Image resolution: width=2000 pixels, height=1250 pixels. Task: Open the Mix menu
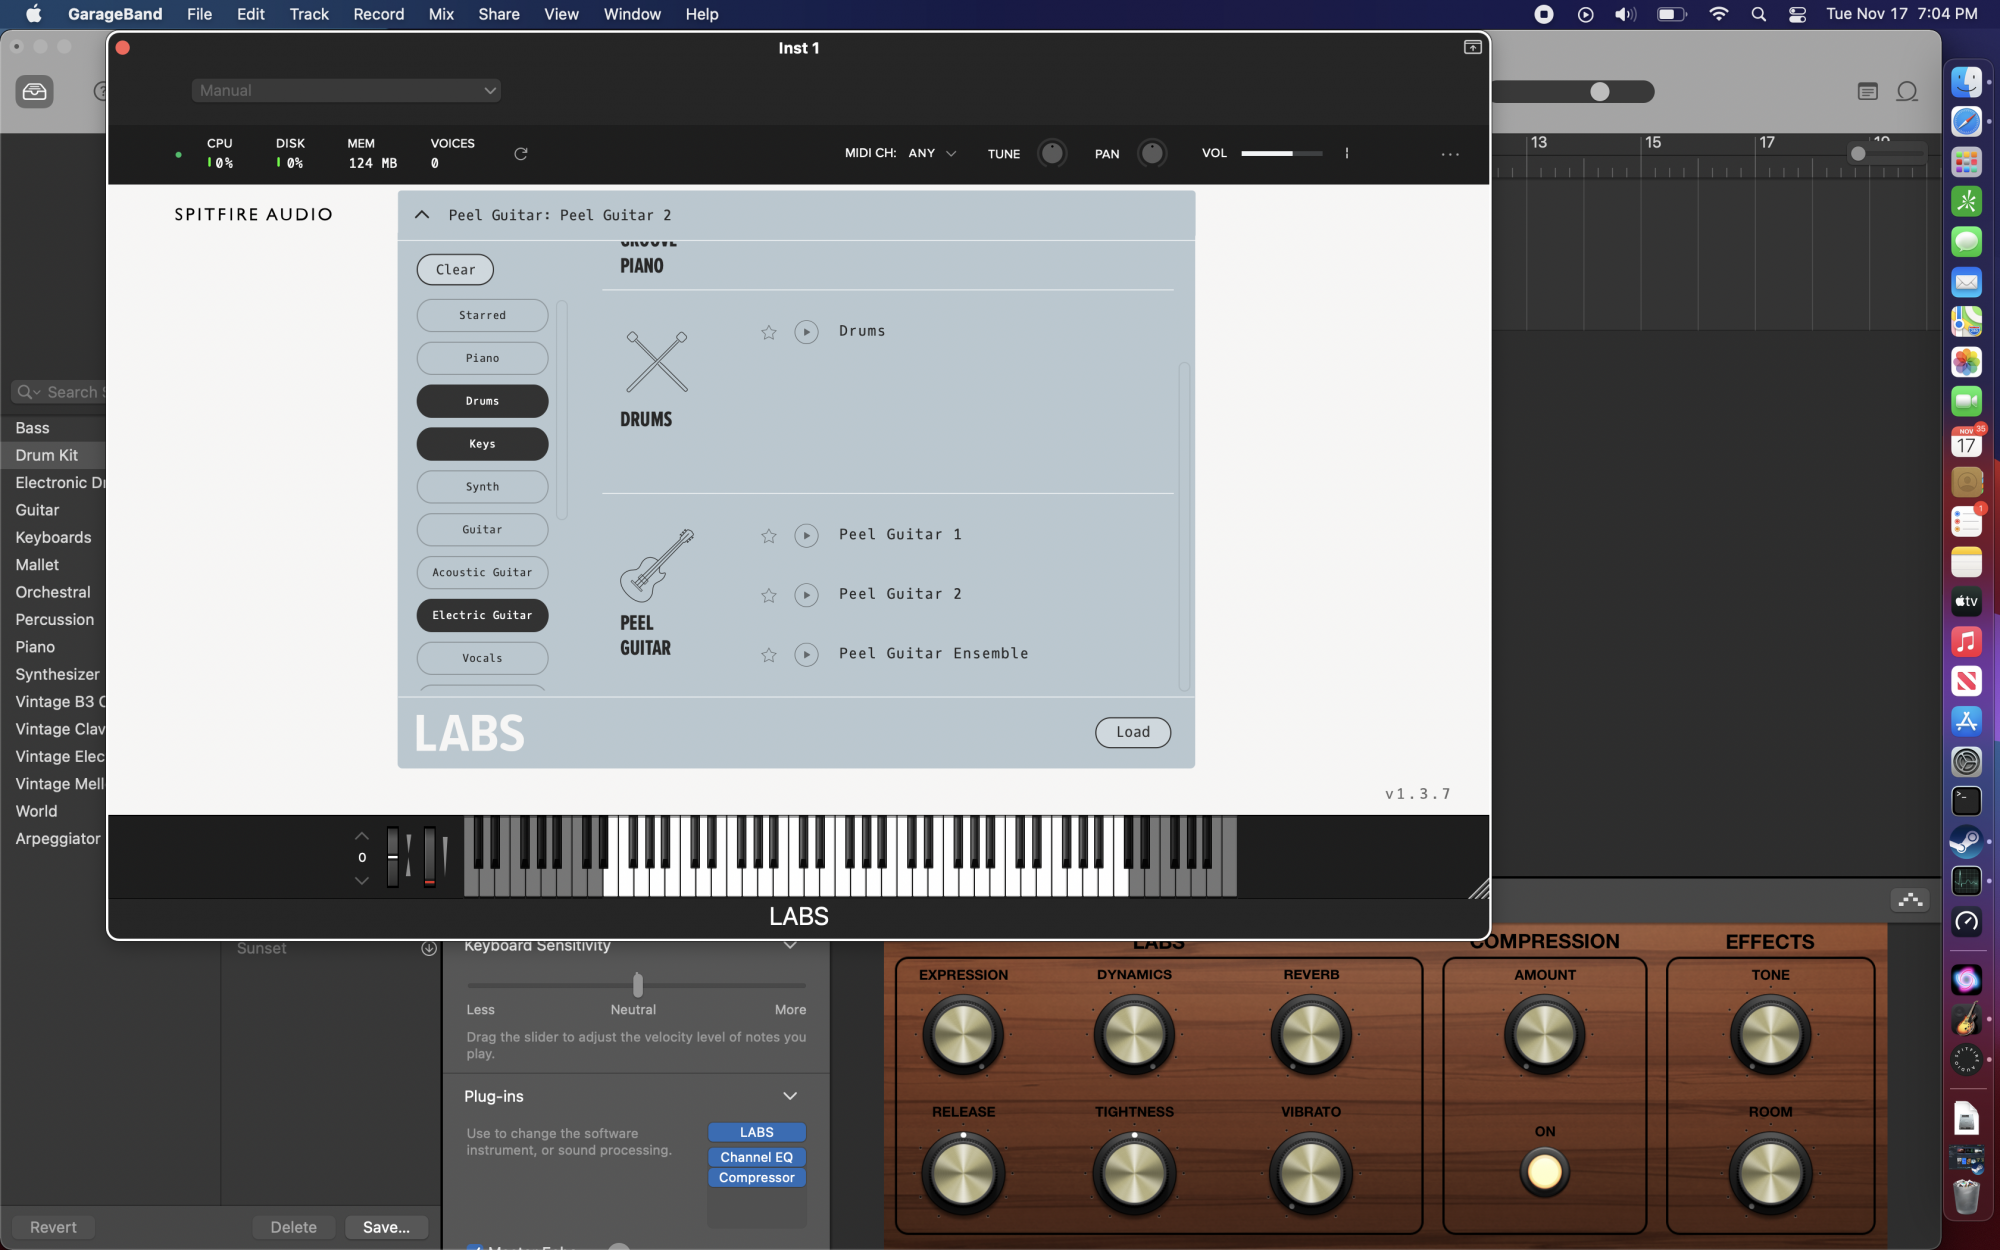pyautogui.click(x=441, y=14)
